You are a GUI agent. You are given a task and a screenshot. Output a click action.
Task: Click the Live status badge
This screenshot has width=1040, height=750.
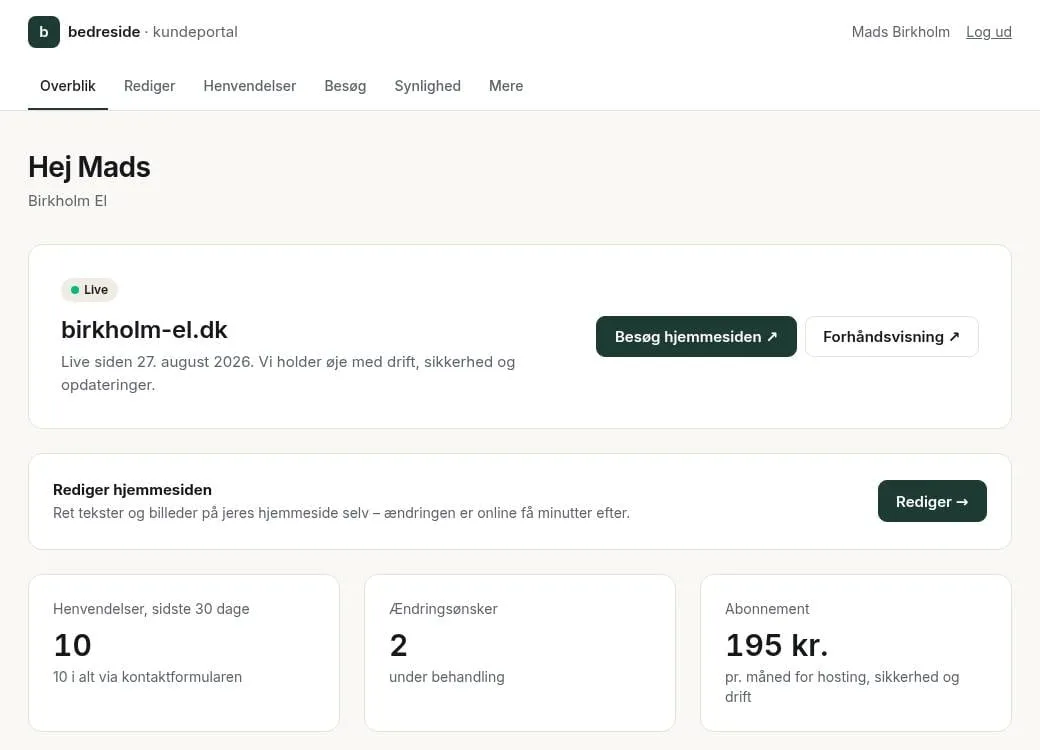point(90,290)
